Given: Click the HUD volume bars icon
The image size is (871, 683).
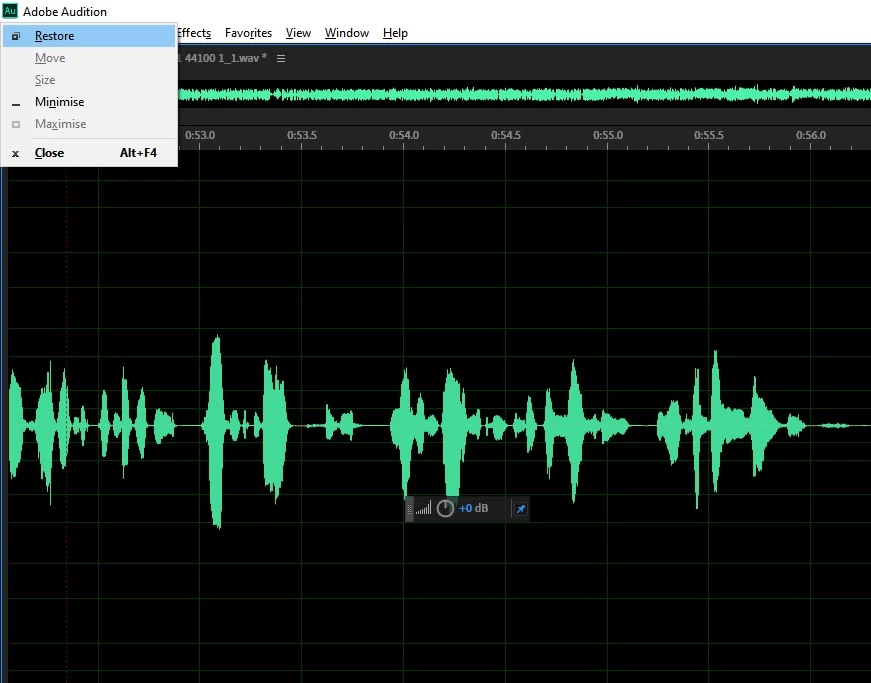Looking at the screenshot, I should pos(423,508).
